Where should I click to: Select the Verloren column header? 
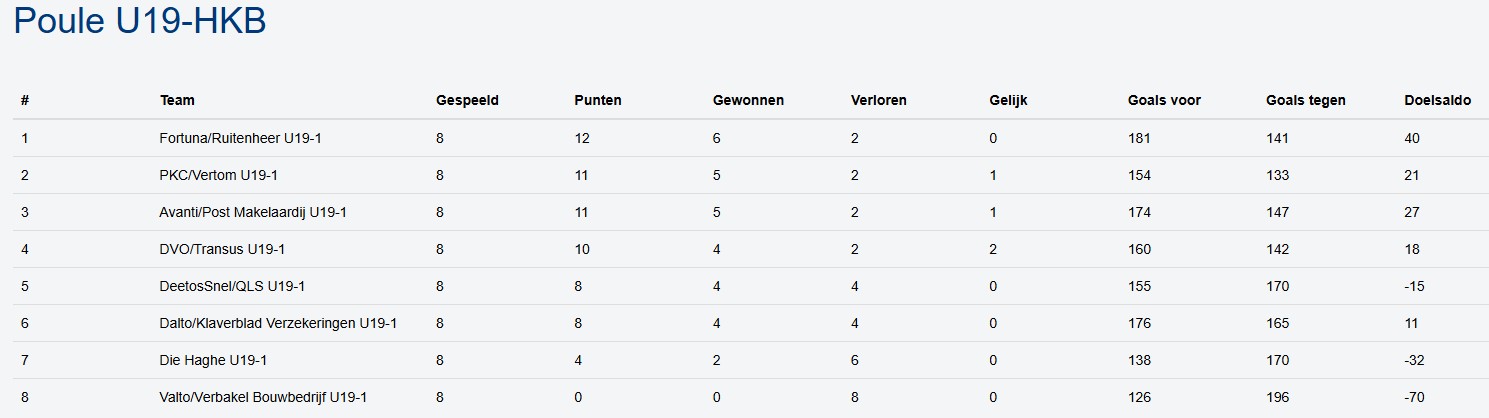879,100
